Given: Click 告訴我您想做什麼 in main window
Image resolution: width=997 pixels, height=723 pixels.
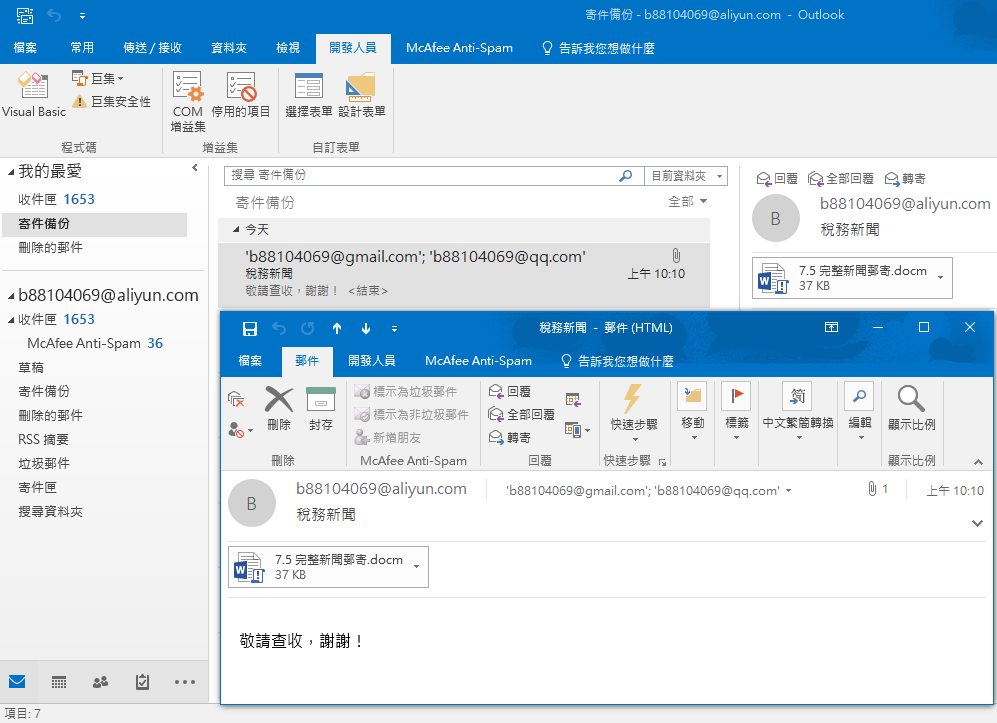Looking at the screenshot, I should pyautogui.click(x=598, y=48).
